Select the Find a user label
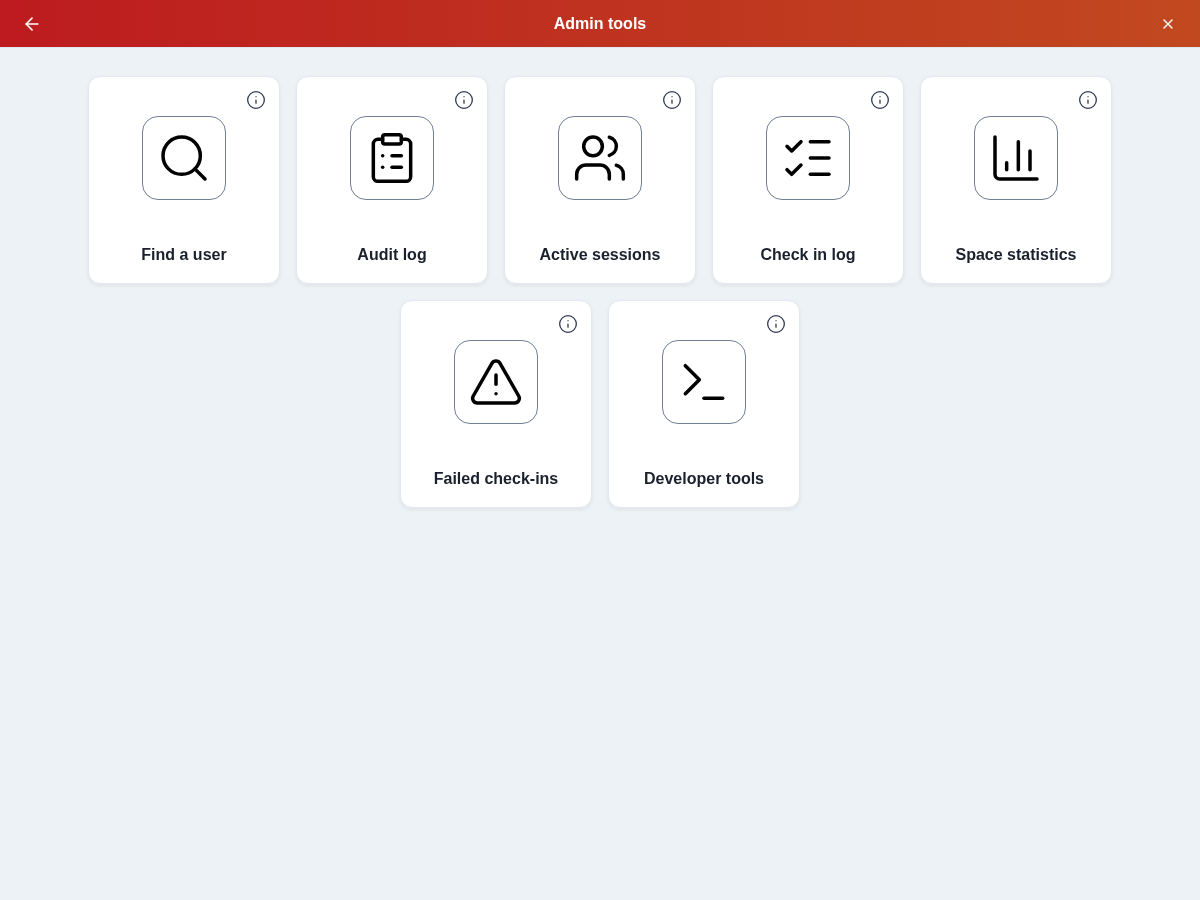Viewport: 1200px width, 900px height. tap(184, 255)
